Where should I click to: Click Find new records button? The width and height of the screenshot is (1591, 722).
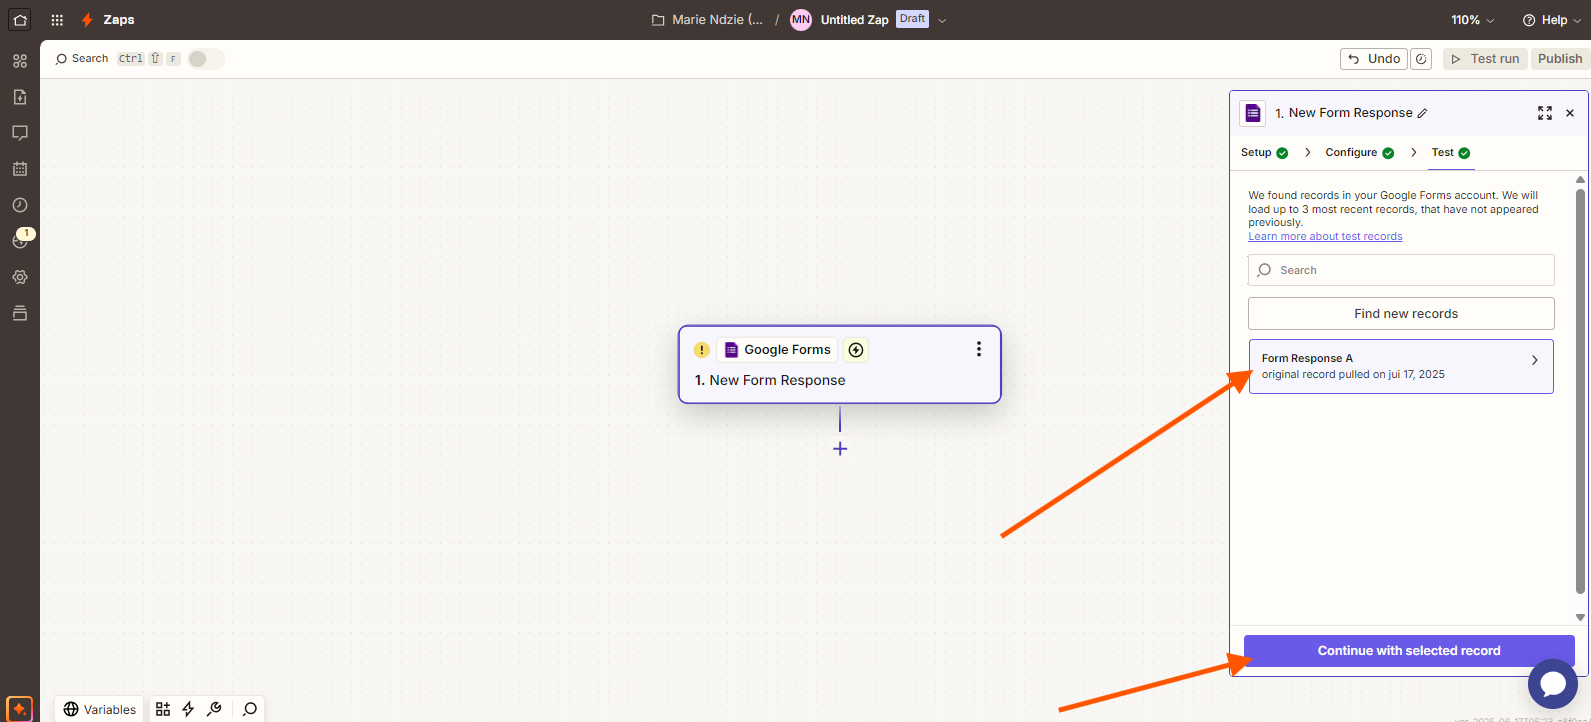[x=1401, y=314]
